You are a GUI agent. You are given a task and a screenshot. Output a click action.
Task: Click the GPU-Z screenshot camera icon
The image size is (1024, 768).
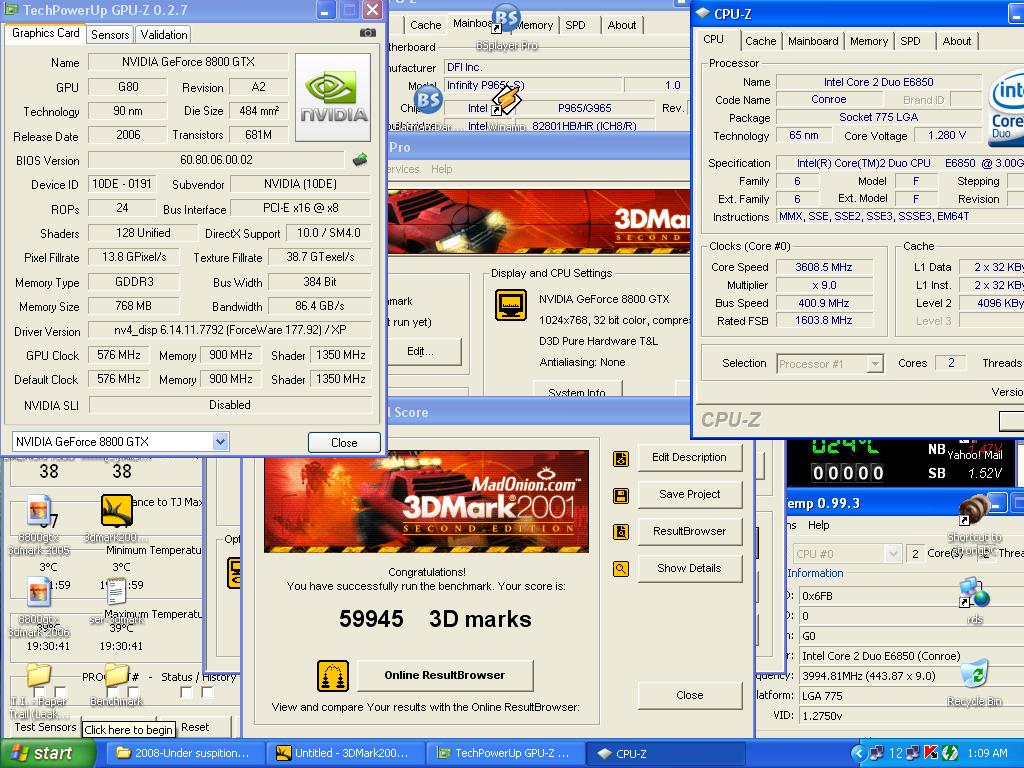click(368, 33)
